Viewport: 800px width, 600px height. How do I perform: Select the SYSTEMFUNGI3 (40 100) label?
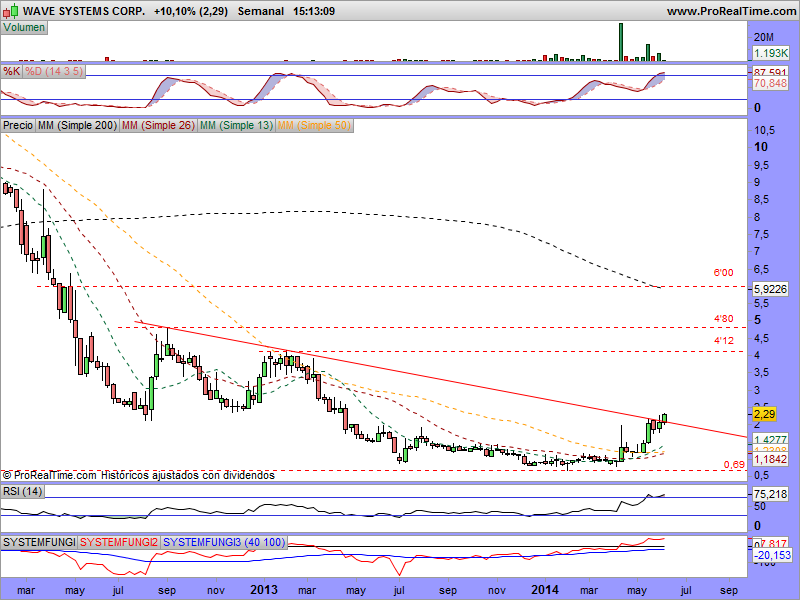(x=224, y=542)
